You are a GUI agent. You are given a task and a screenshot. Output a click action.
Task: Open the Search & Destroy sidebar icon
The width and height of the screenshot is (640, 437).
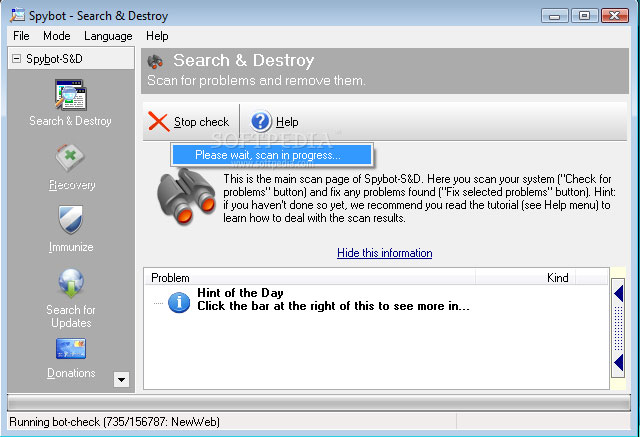click(x=71, y=95)
